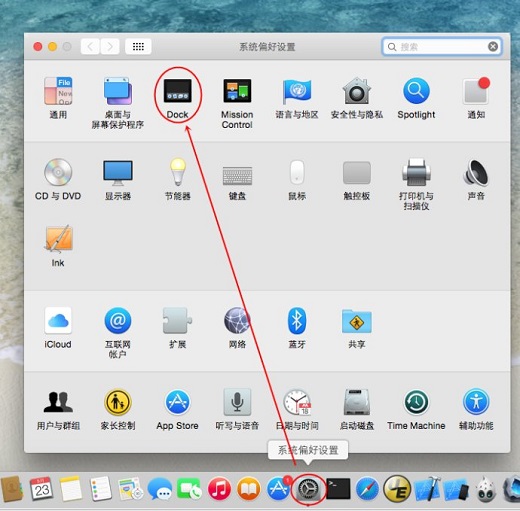The width and height of the screenshot is (520, 511).
Task: Open App Store icon in the Dock
Action: (278, 488)
